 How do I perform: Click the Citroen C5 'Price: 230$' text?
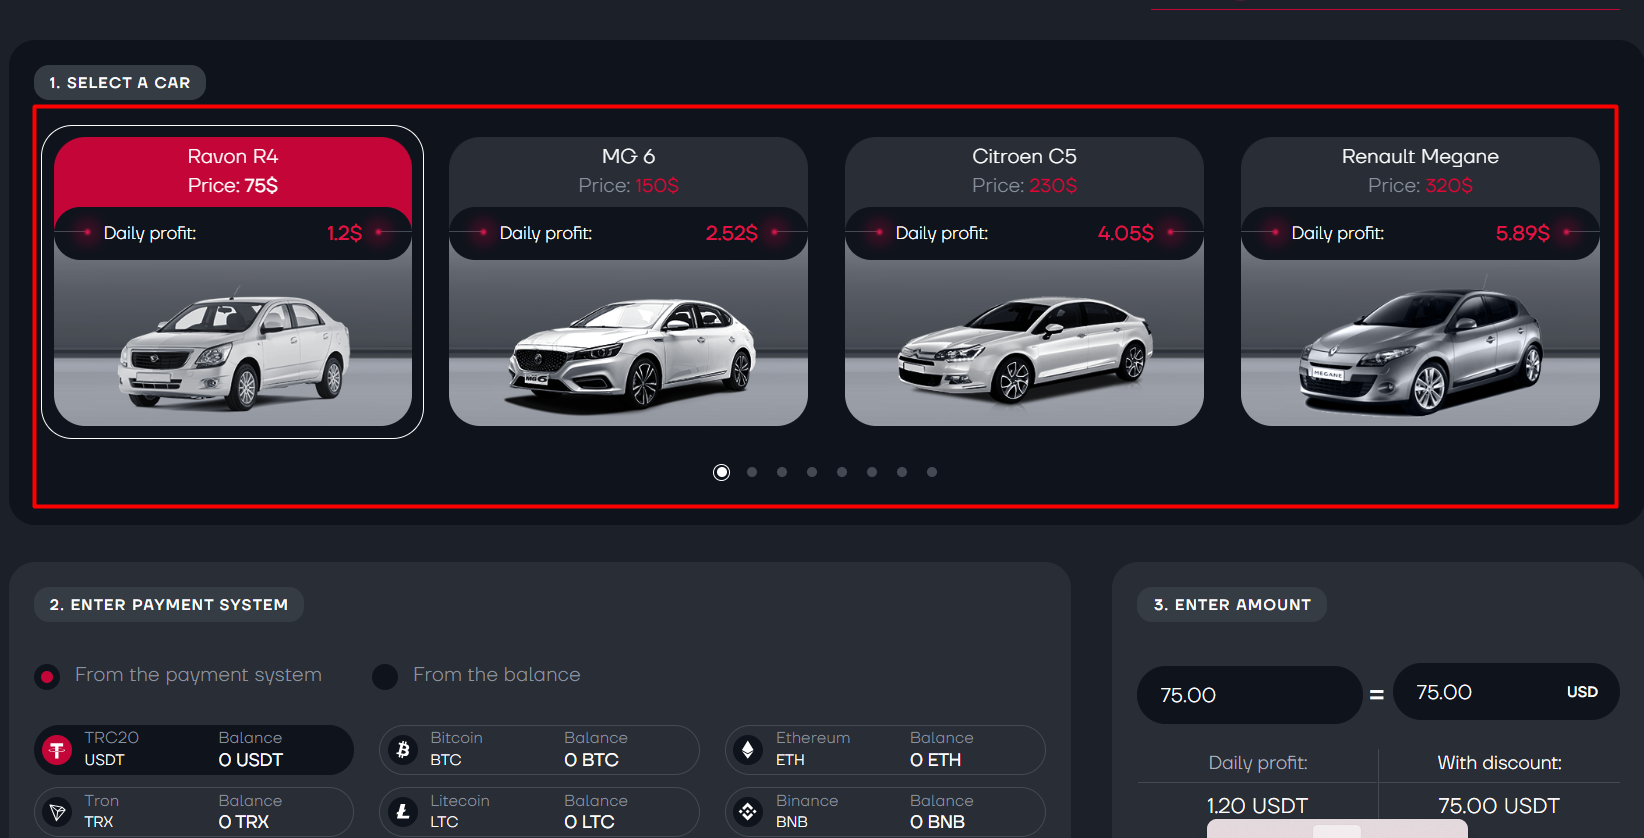(x=1024, y=185)
